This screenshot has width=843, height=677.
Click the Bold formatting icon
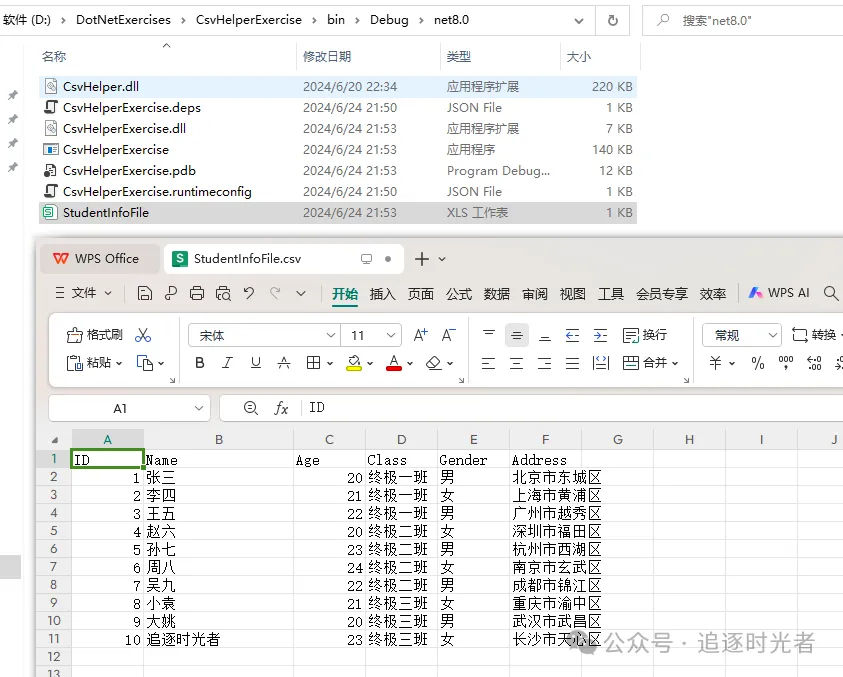click(200, 363)
